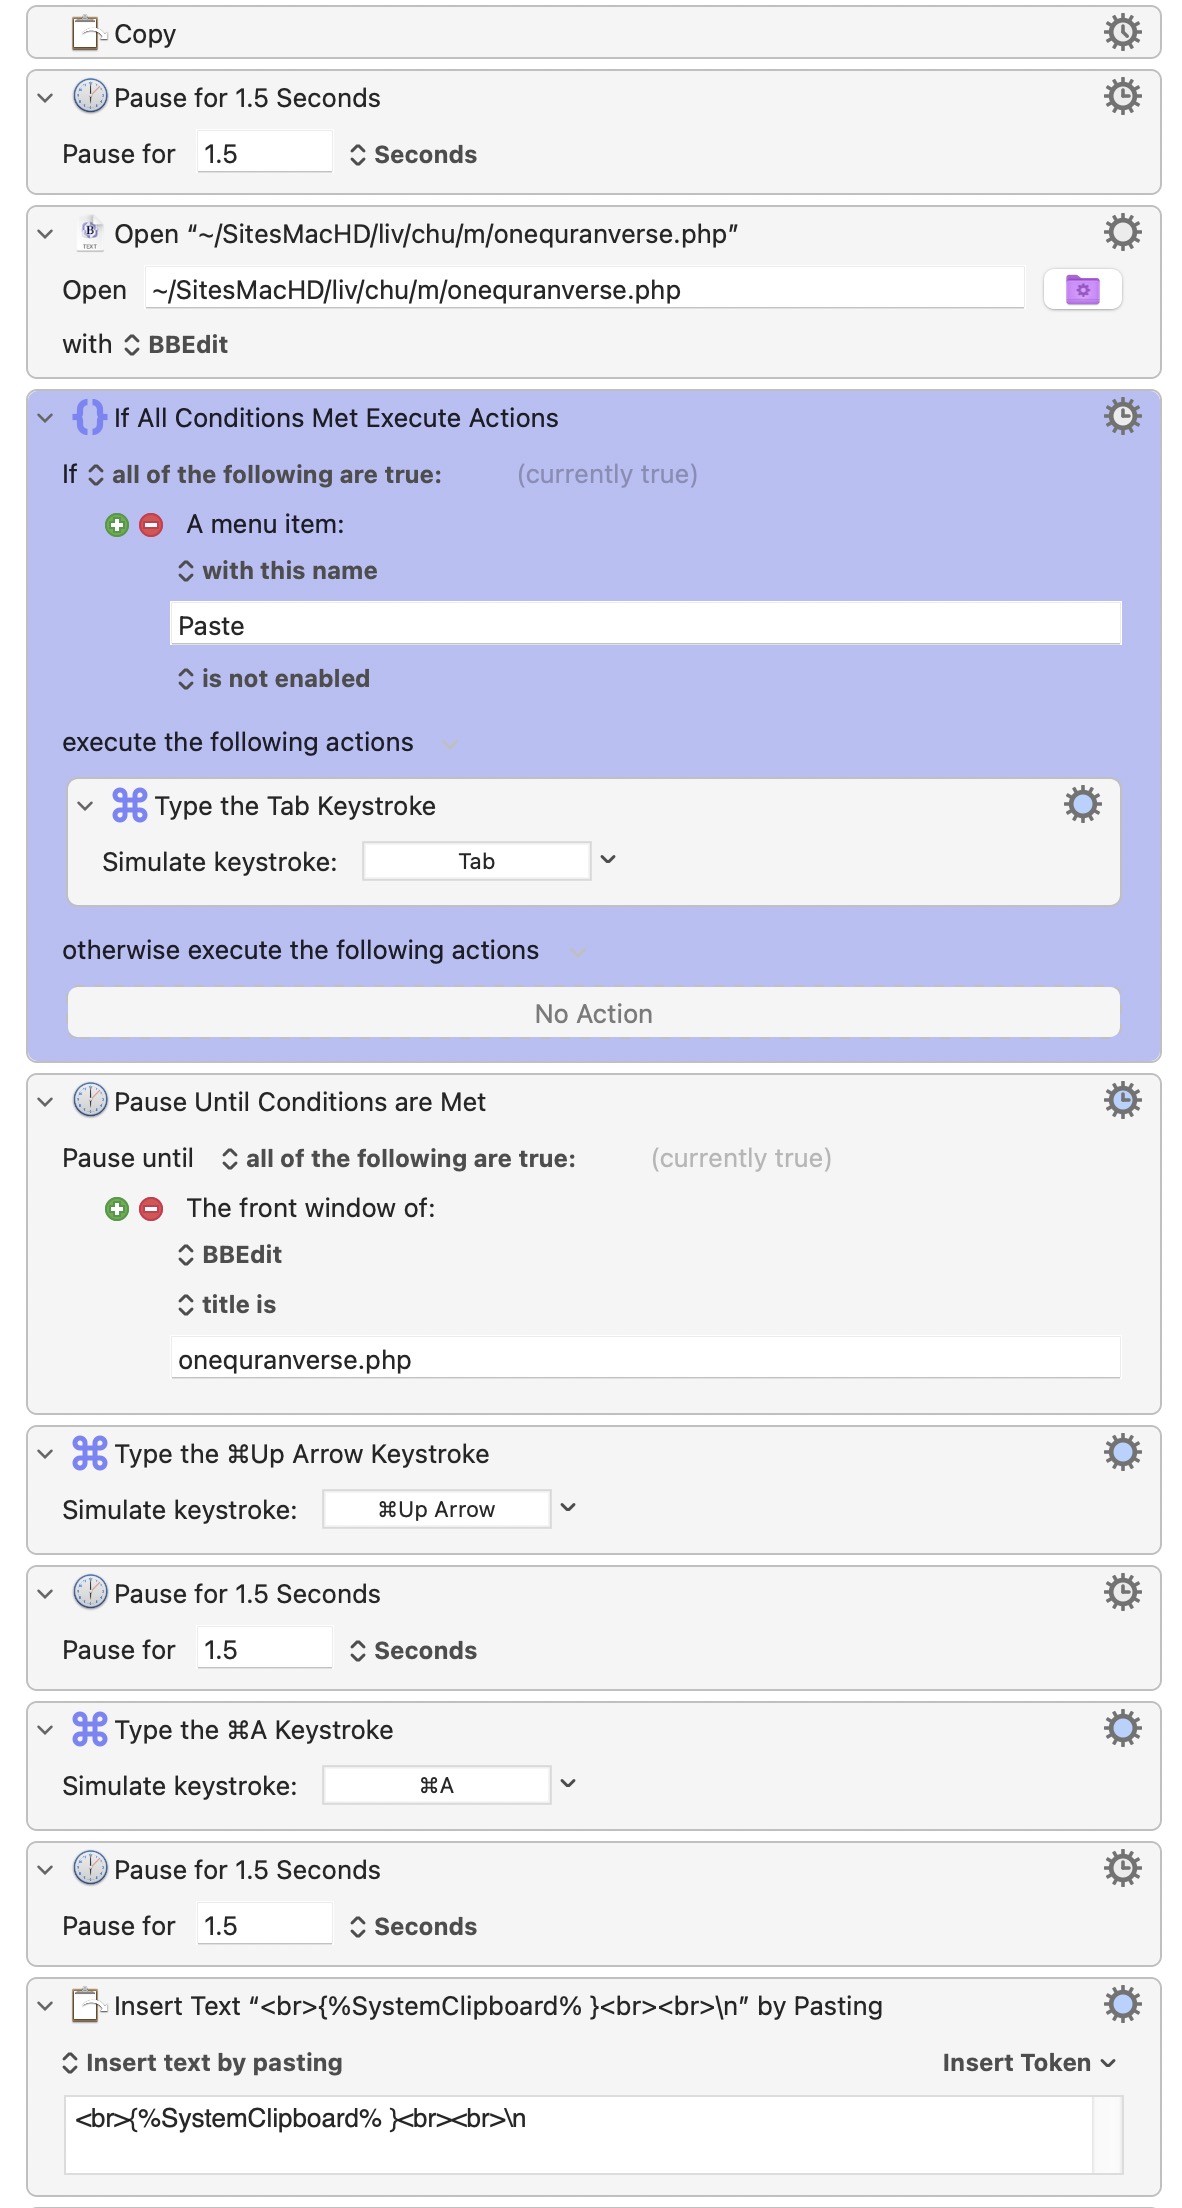Remove the front window condition with red minus
Viewport: 1182px width, 2208px height.
[151, 1209]
